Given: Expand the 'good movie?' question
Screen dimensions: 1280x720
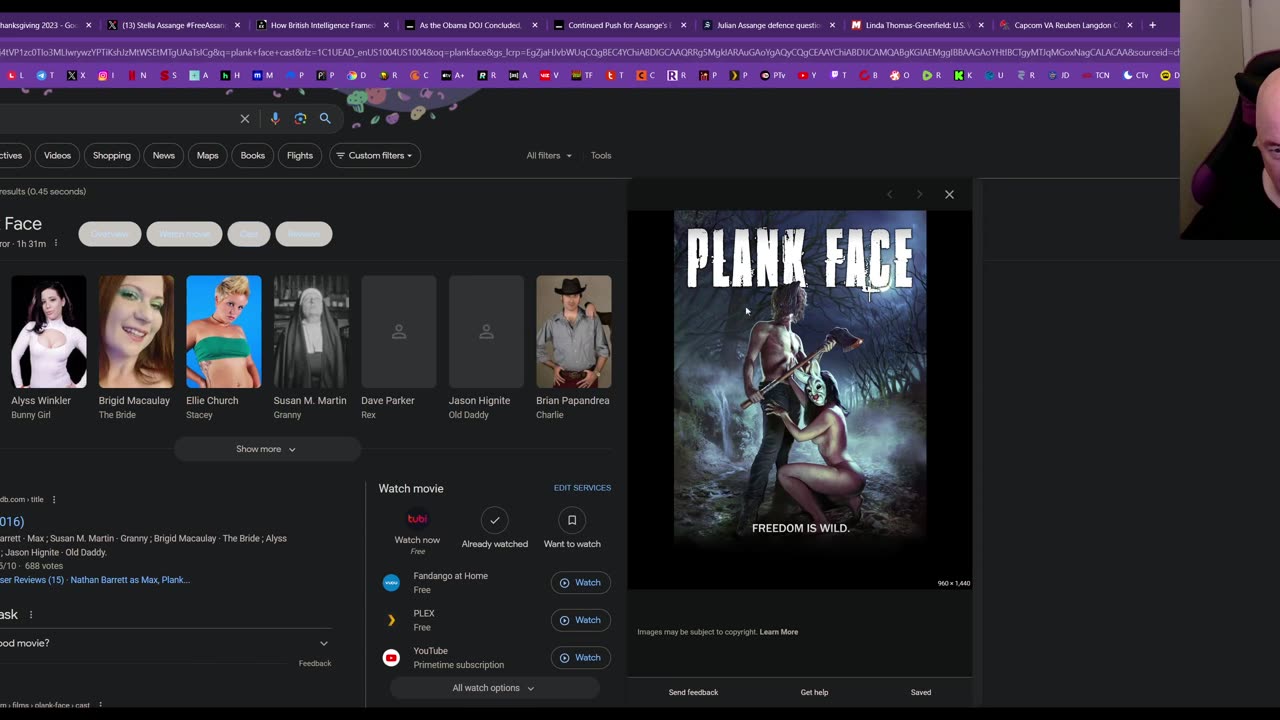Looking at the screenshot, I should tap(164, 643).
